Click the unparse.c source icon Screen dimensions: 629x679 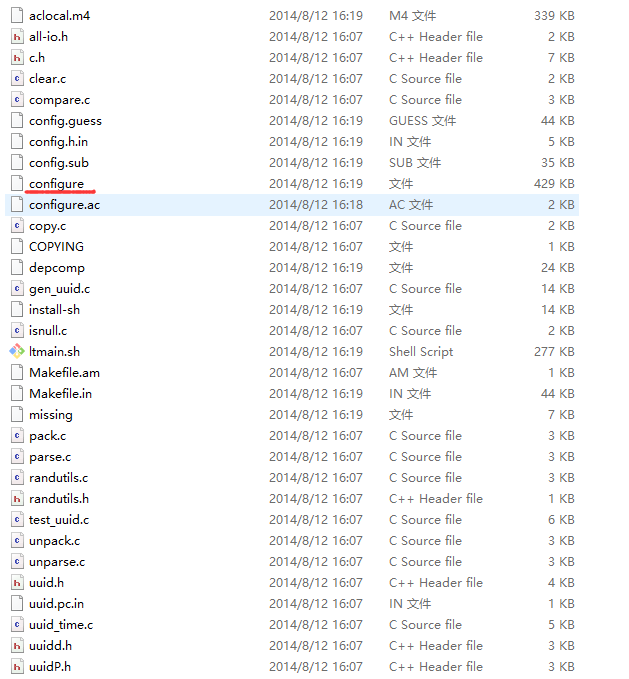17,562
